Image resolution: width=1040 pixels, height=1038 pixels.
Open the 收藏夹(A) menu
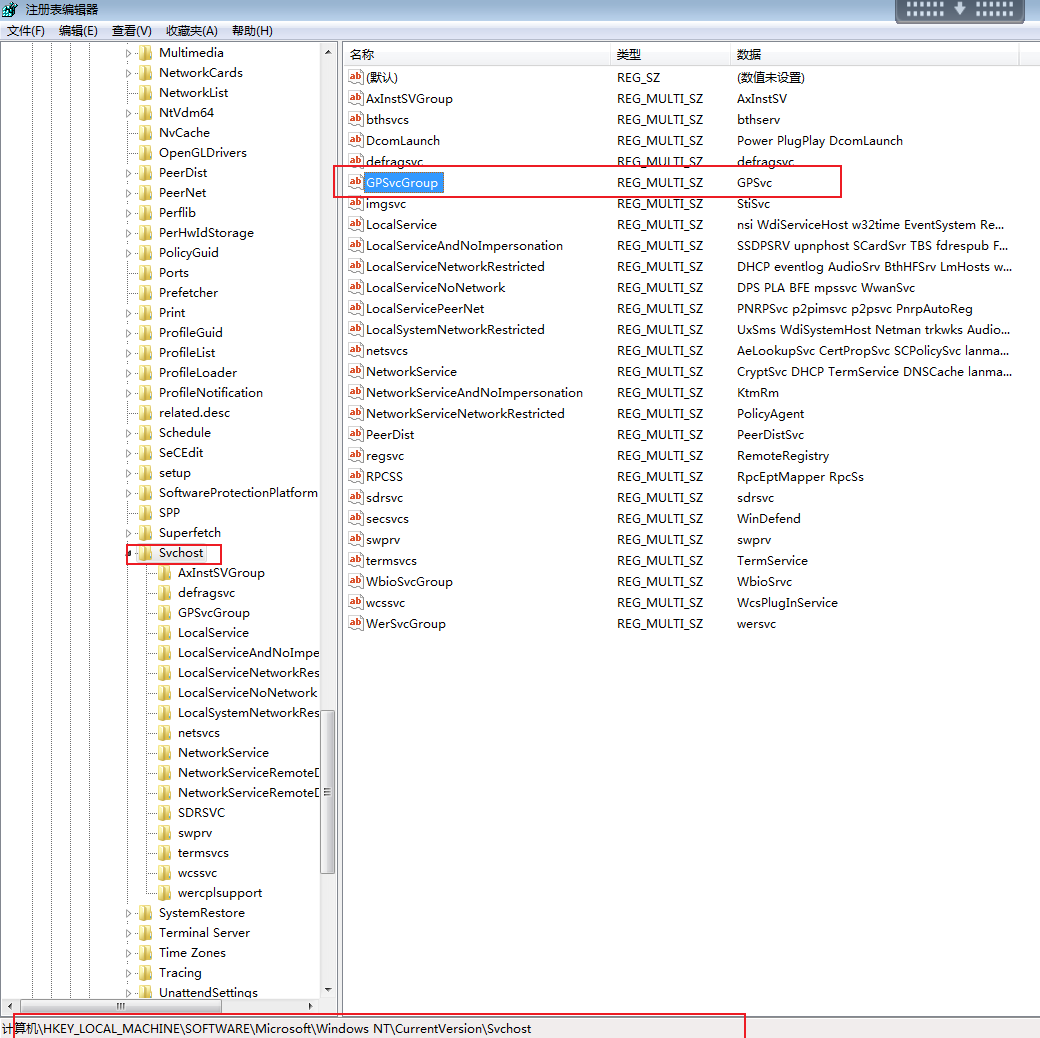[191, 31]
